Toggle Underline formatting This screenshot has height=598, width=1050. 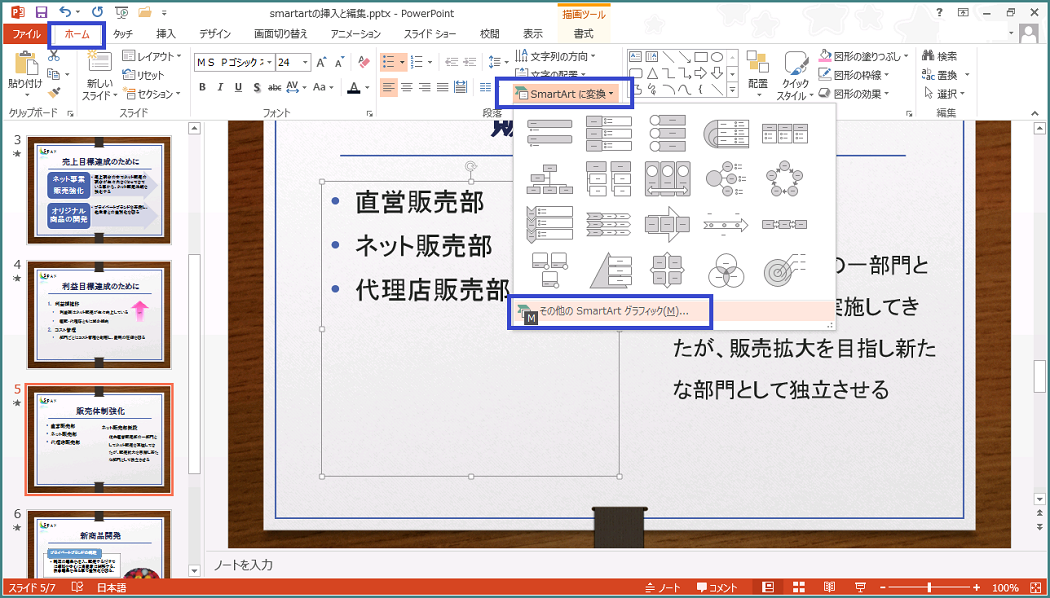238,87
